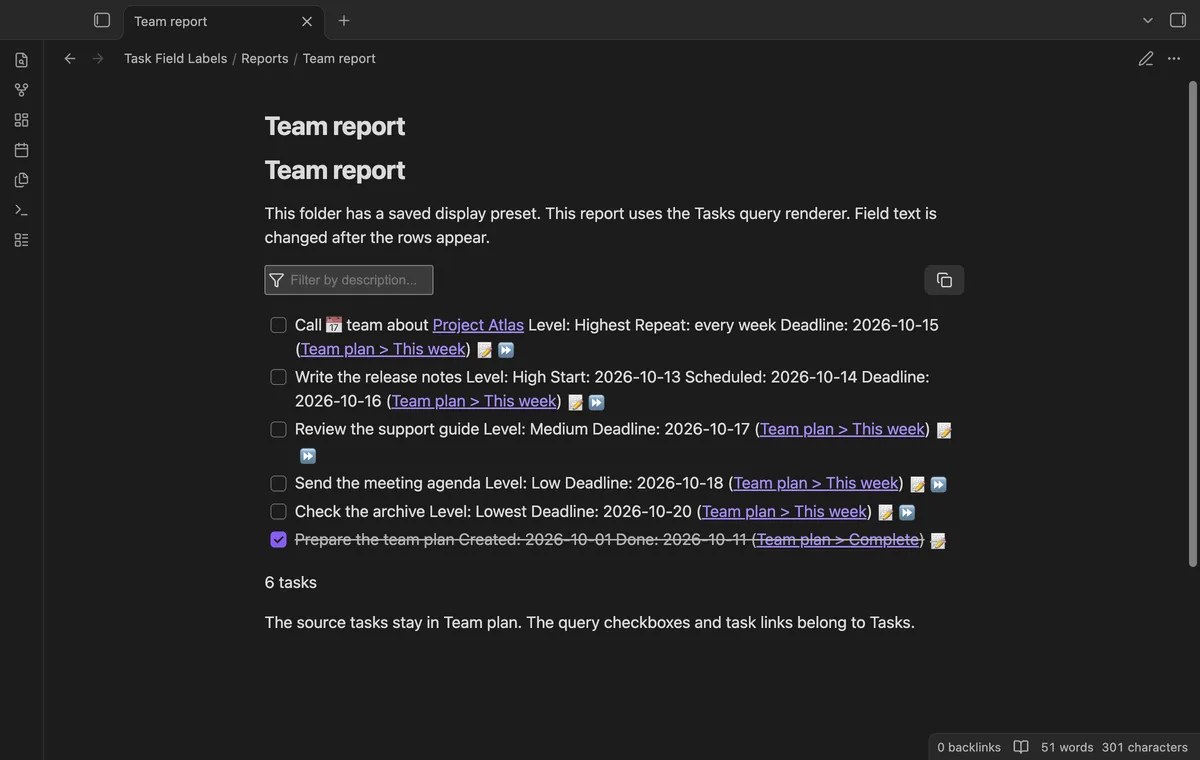1200x760 pixels.
Task: Click Team report in the breadcrumb
Action: tap(339, 58)
